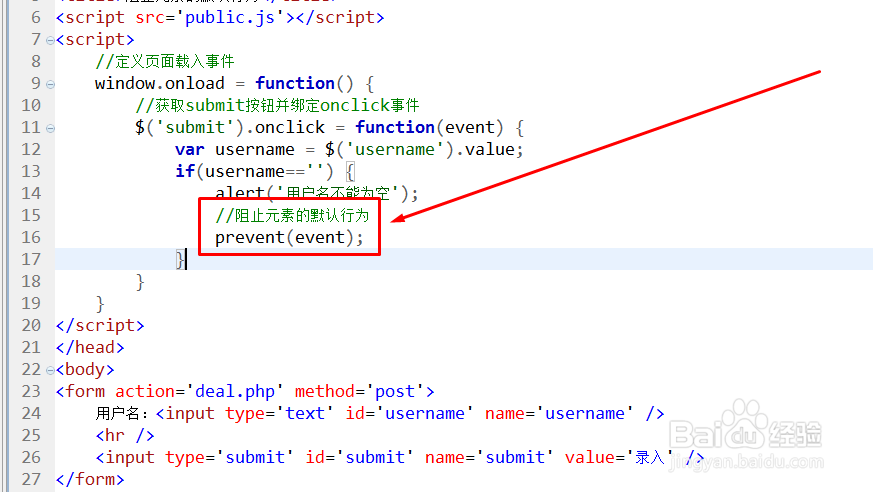Collapse the body tag fold at line 22
873x492 pixels.
coord(51,370)
